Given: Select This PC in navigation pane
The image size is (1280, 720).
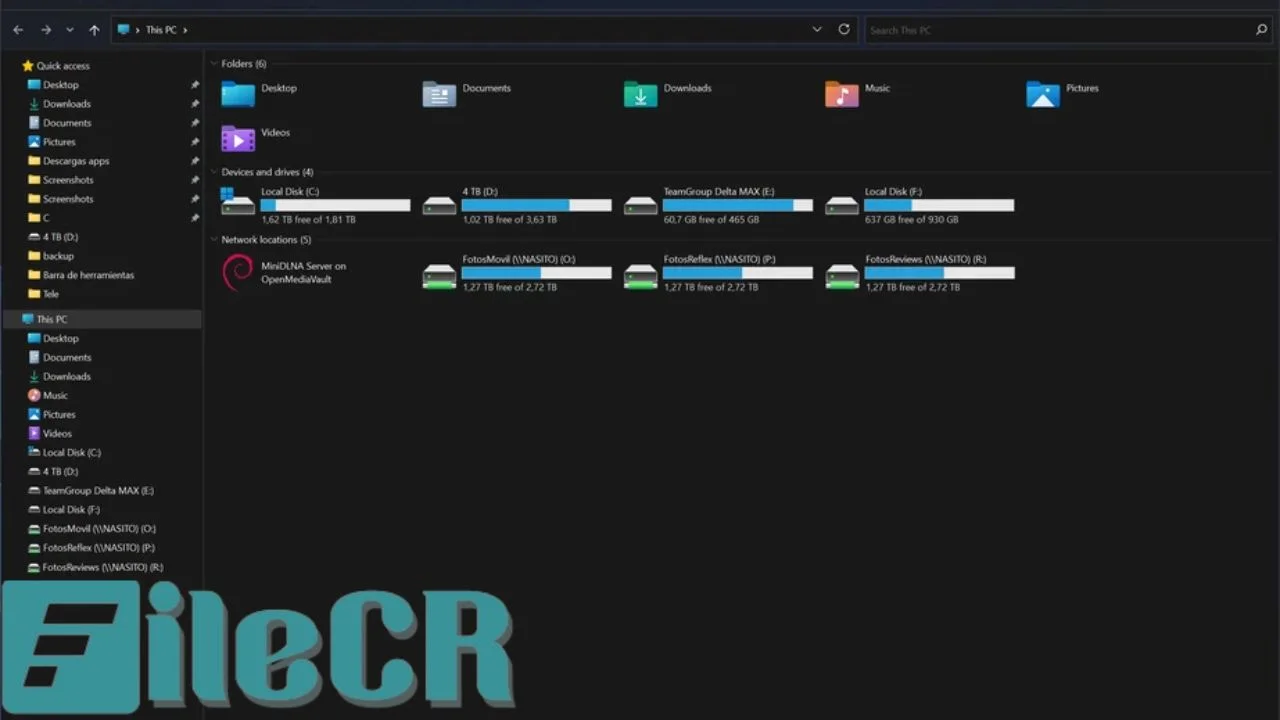Looking at the screenshot, I should pos(52,320).
